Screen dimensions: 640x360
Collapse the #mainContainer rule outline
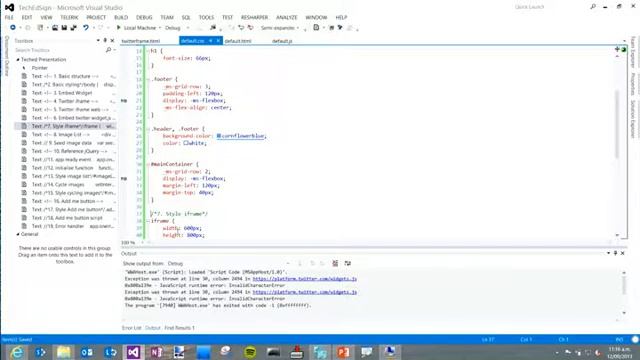tap(148, 164)
